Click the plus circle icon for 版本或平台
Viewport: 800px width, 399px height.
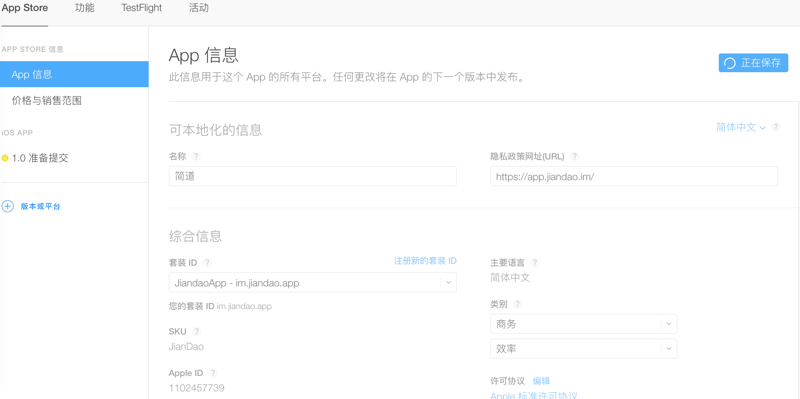pos(8,207)
